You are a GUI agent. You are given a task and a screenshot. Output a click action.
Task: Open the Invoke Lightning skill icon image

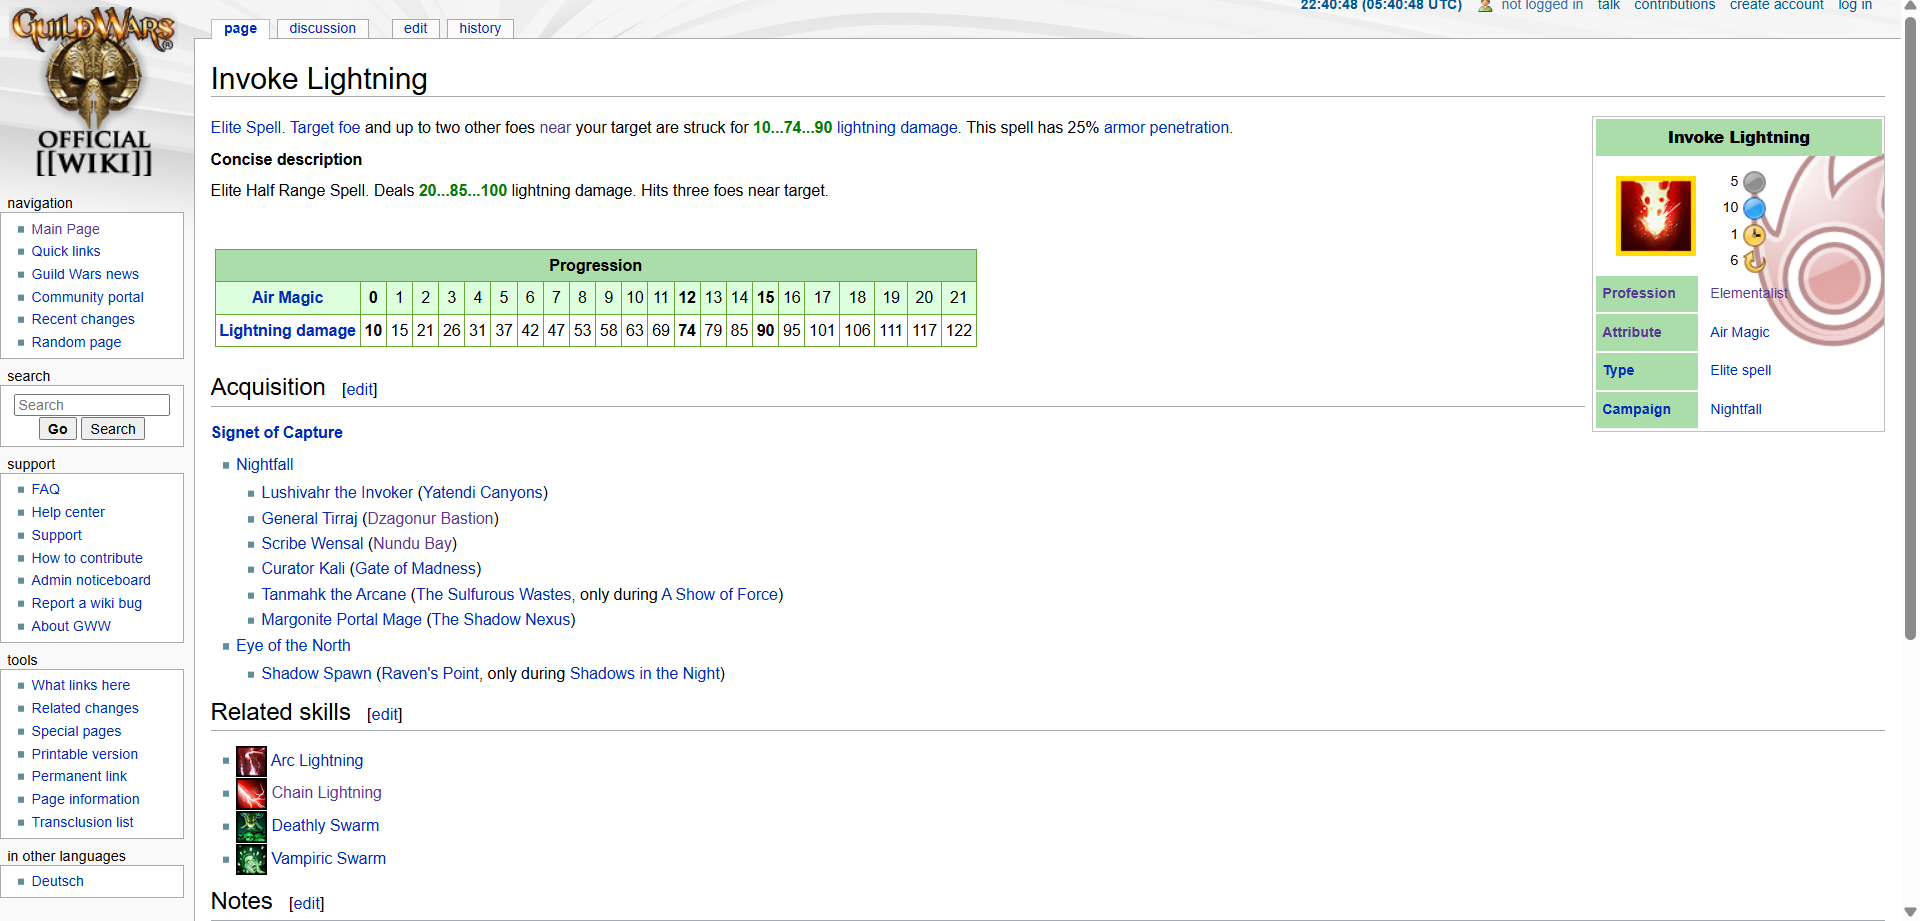point(1656,216)
